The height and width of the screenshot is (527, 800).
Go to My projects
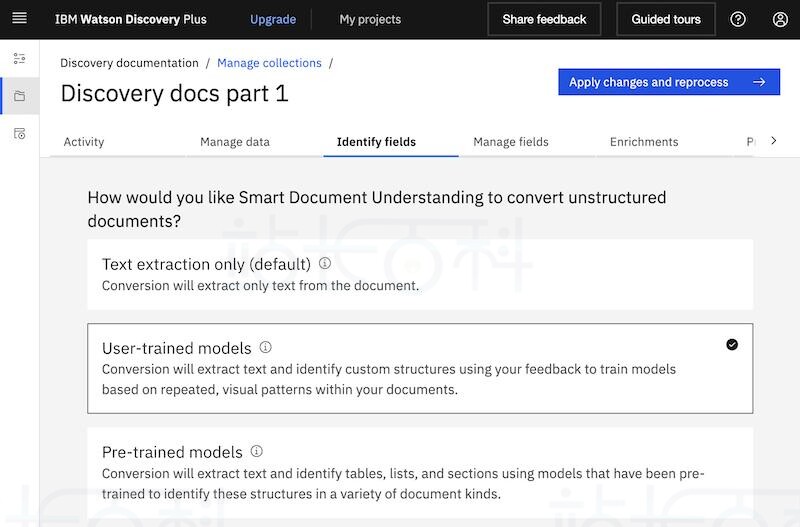coord(370,19)
